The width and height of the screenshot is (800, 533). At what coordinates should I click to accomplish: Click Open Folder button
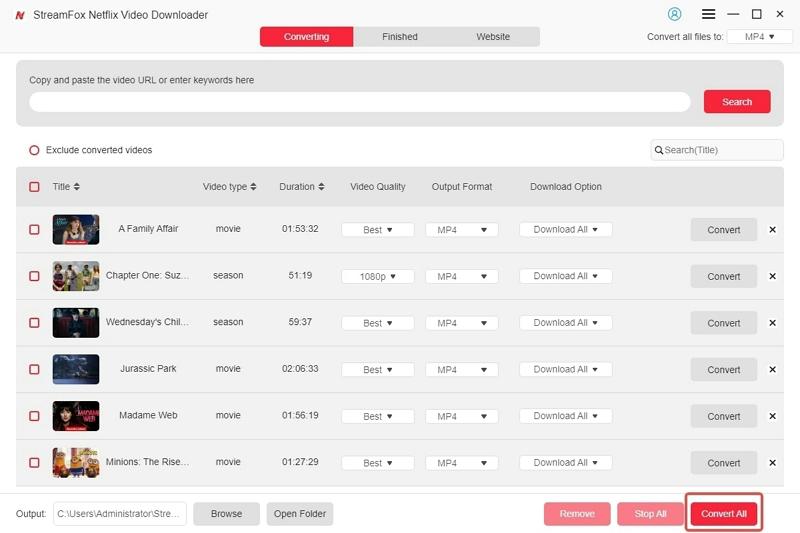pyautogui.click(x=299, y=514)
